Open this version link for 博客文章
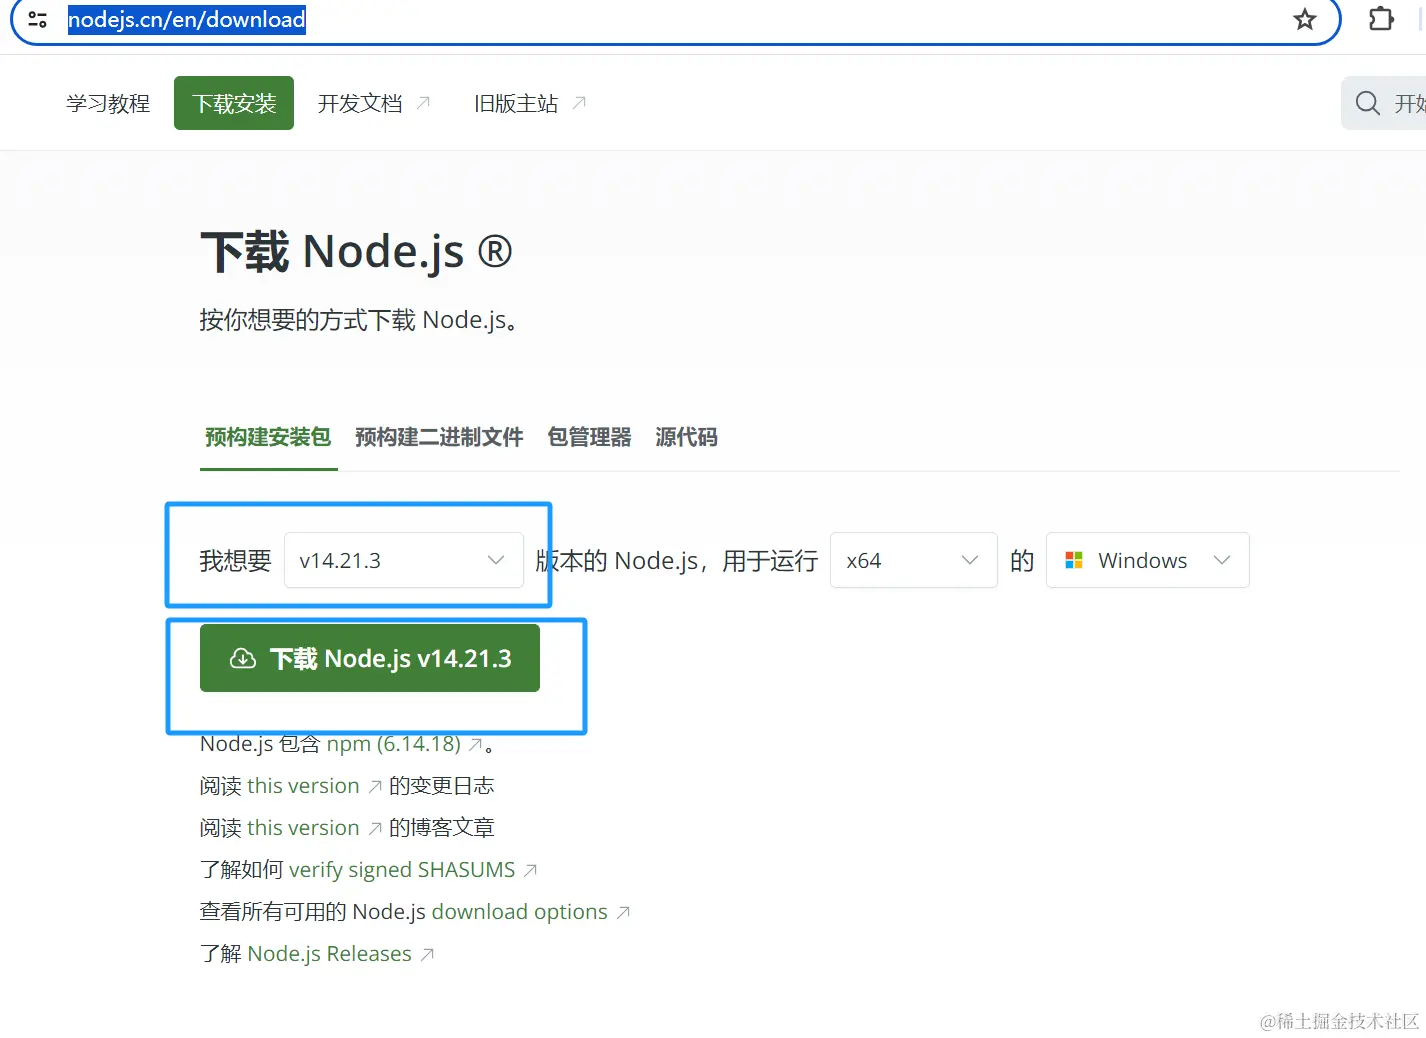Image resolution: width=1426 pixels, height=1038 pixels. click(x=303, y=828)
